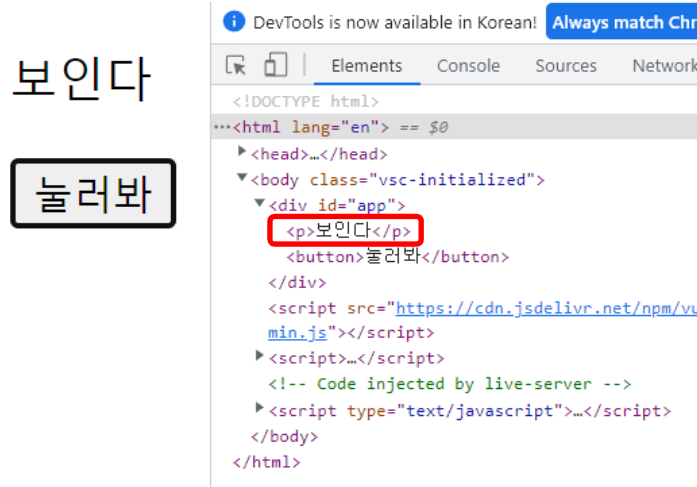Screen dimensions: 697x487
Task: Select the closing </body> row
Action: [x=284, y=437]
